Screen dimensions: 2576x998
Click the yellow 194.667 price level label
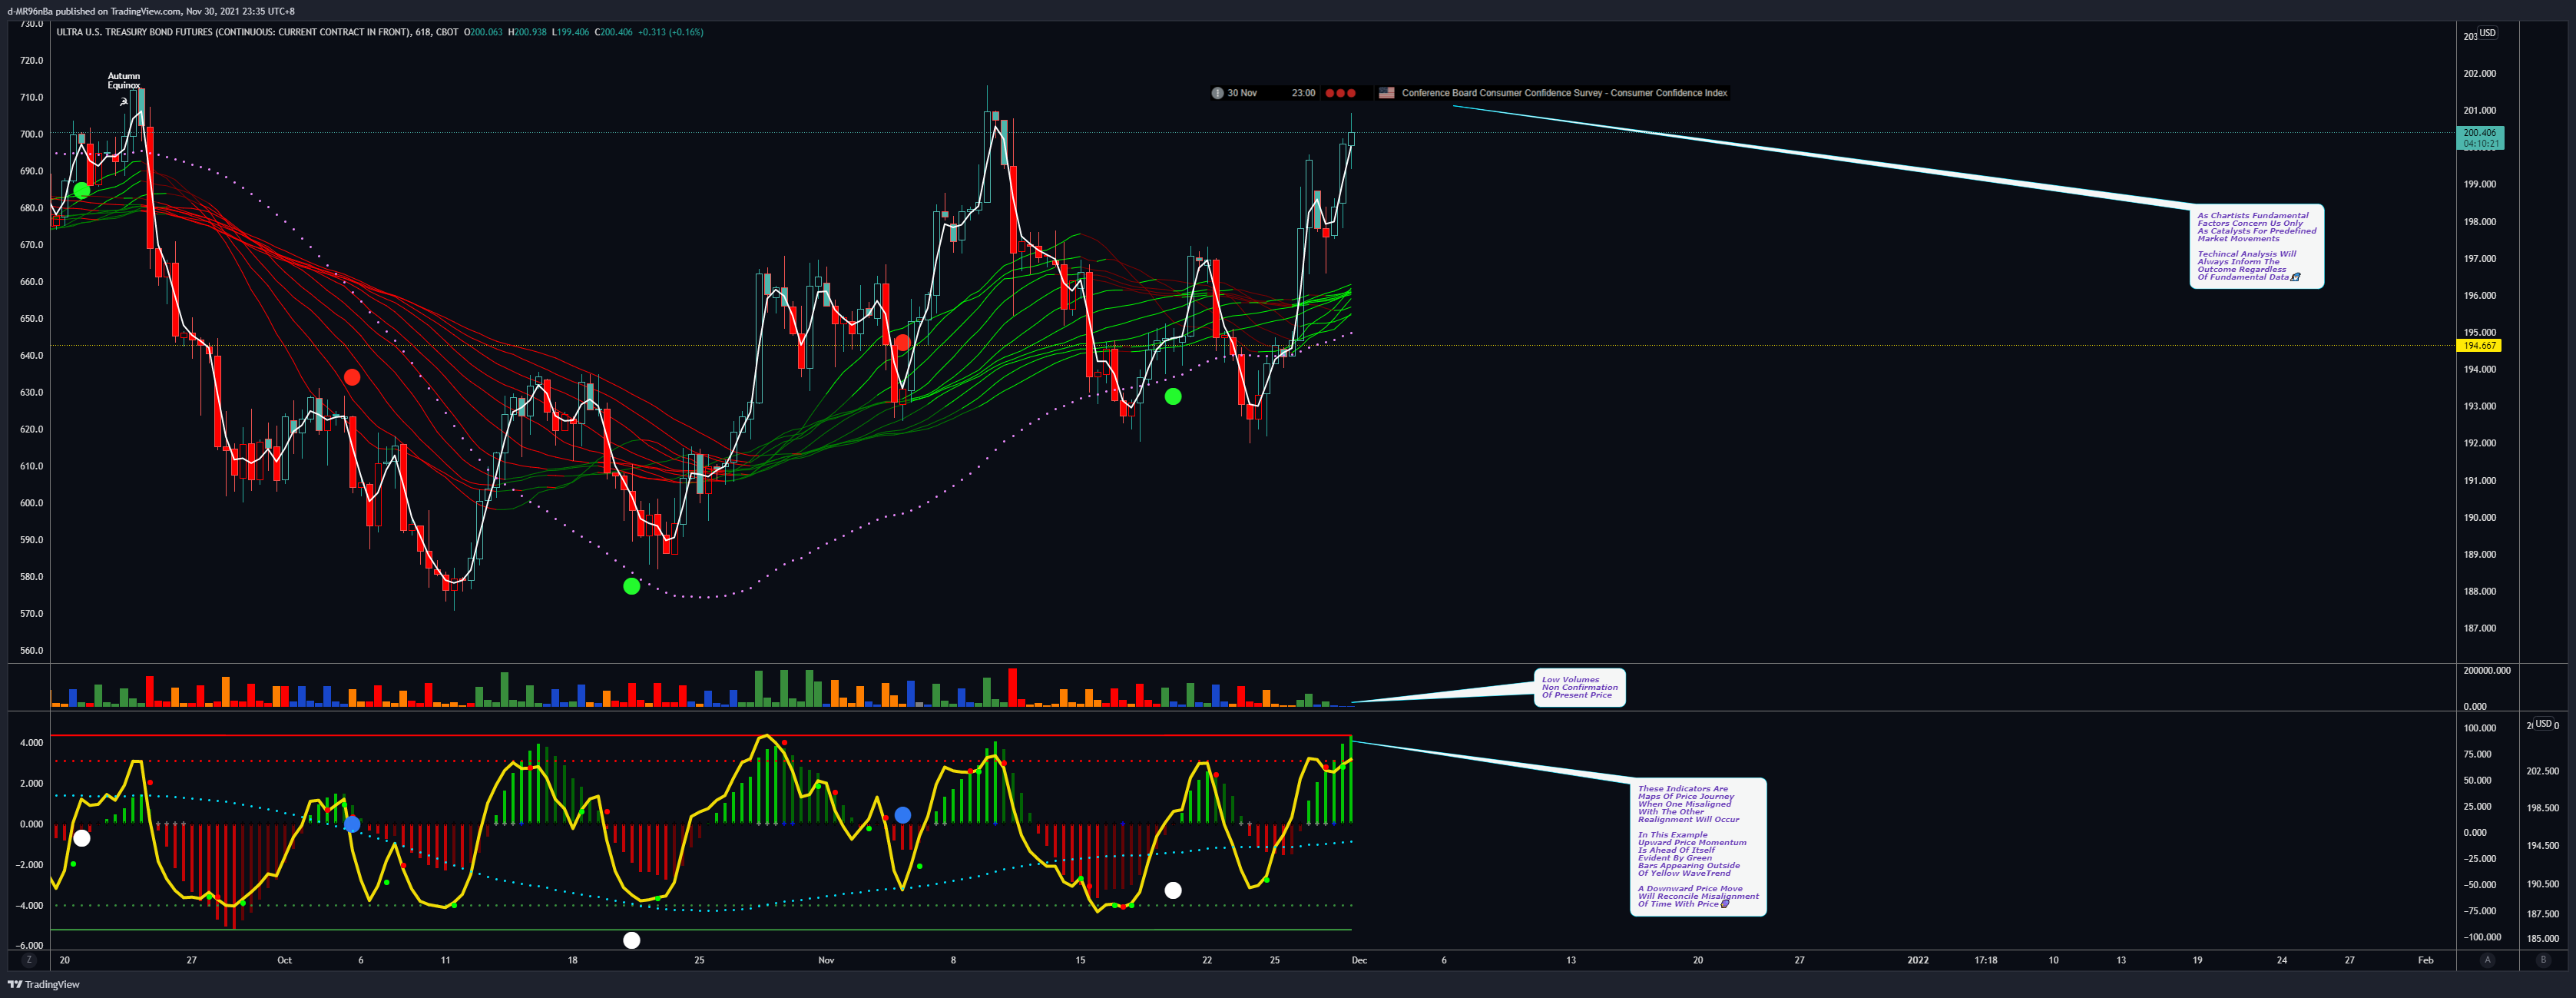2479,346
